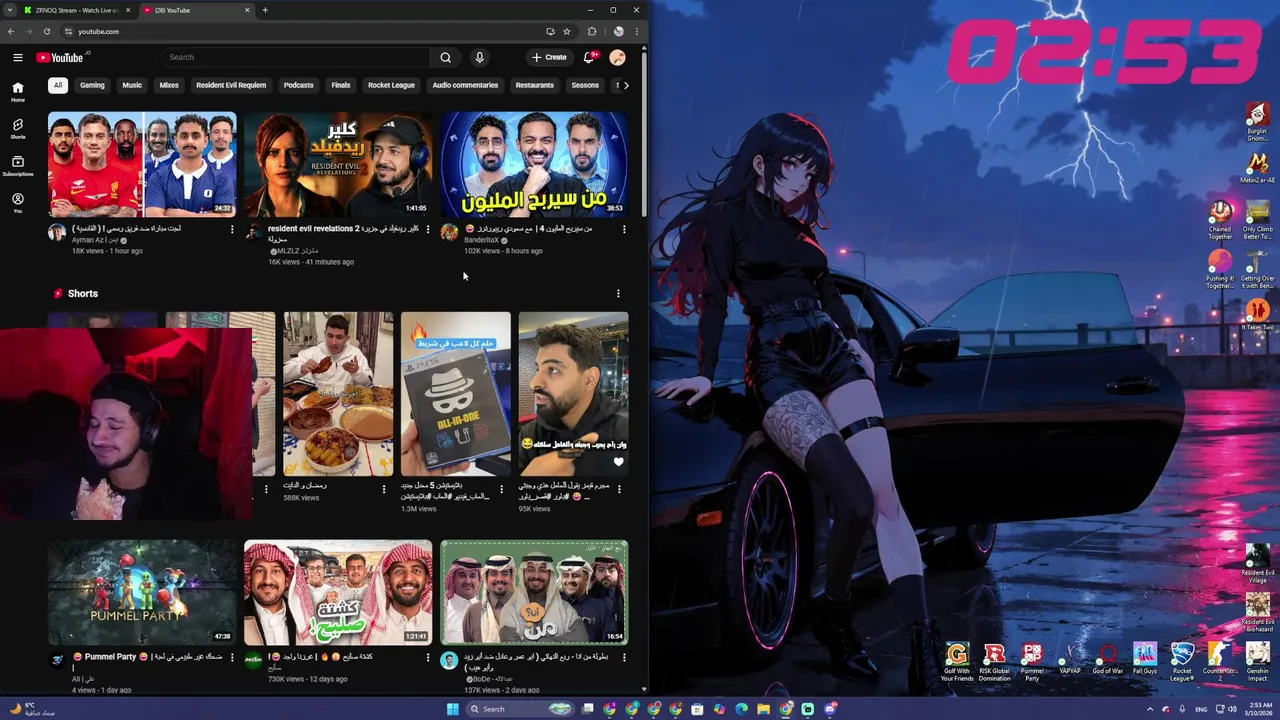Viewport: 1280px width, 720px height.
Task: Click the Create button
Action: 549,57
